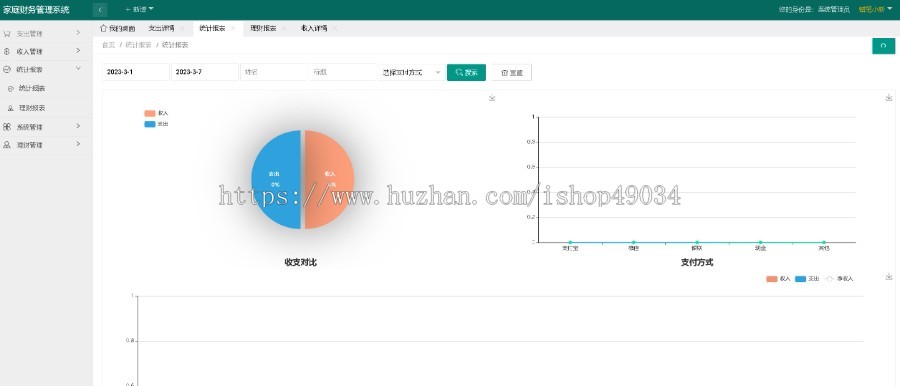Toggle 支出 legend in the bottom chart
Screen dimensions: 900x386
pyautogui.click(x=807, y=279)
